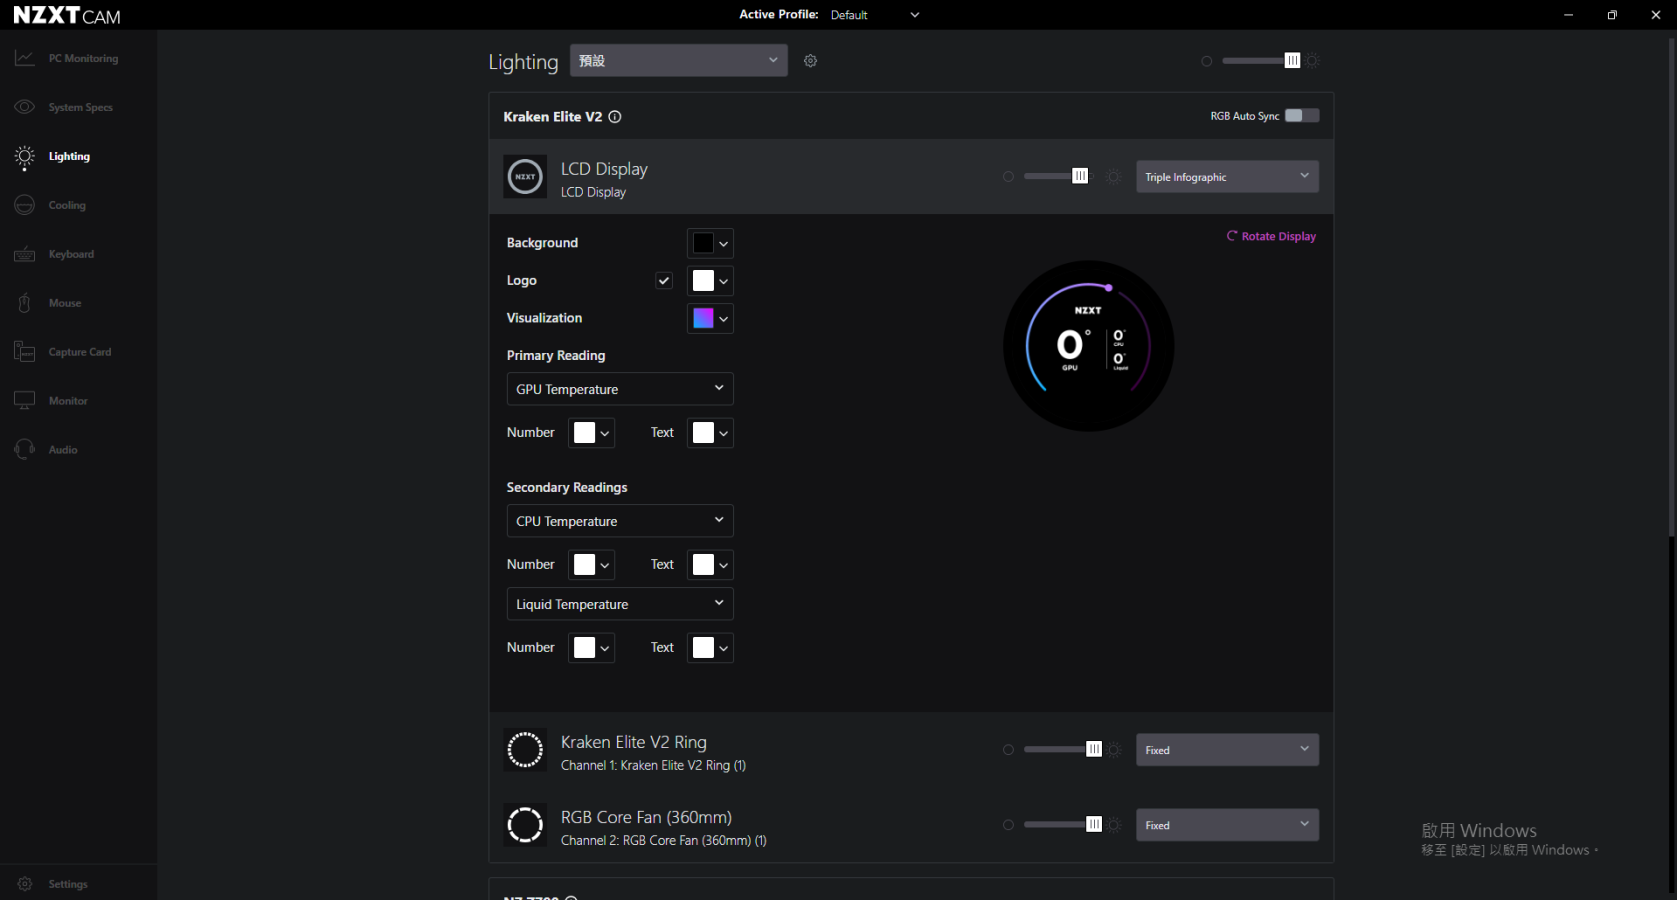Select the Keyboard icon in sidebar

coord(25,254)
